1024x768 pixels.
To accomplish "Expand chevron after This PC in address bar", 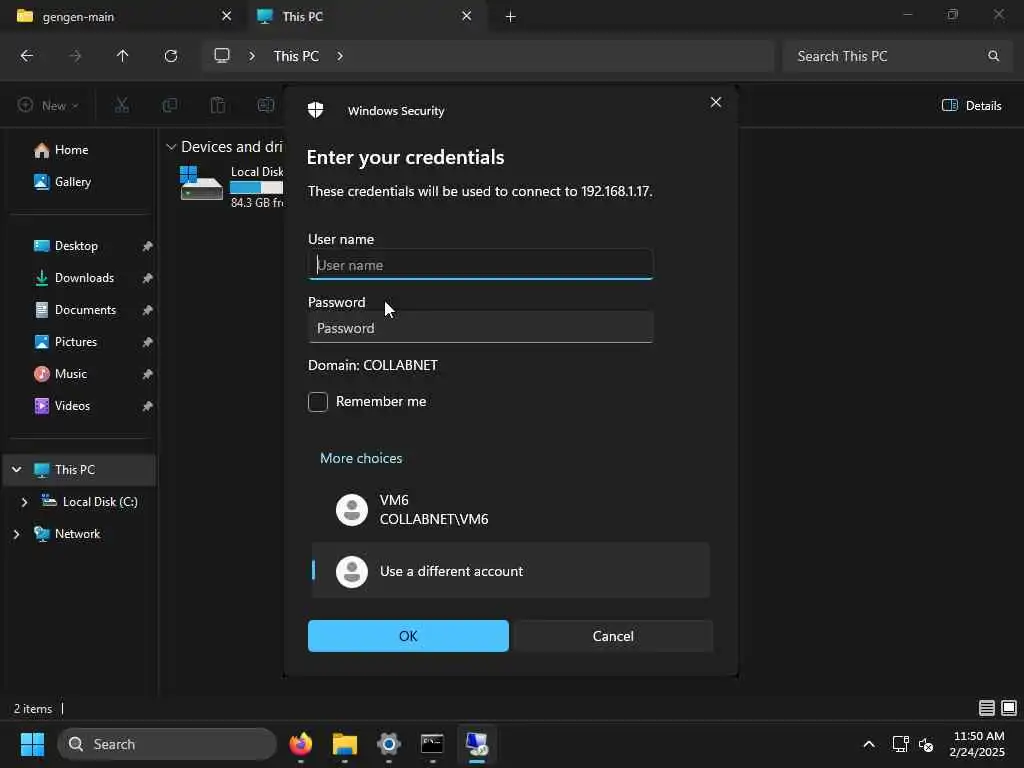I will (x=340, y=56).
